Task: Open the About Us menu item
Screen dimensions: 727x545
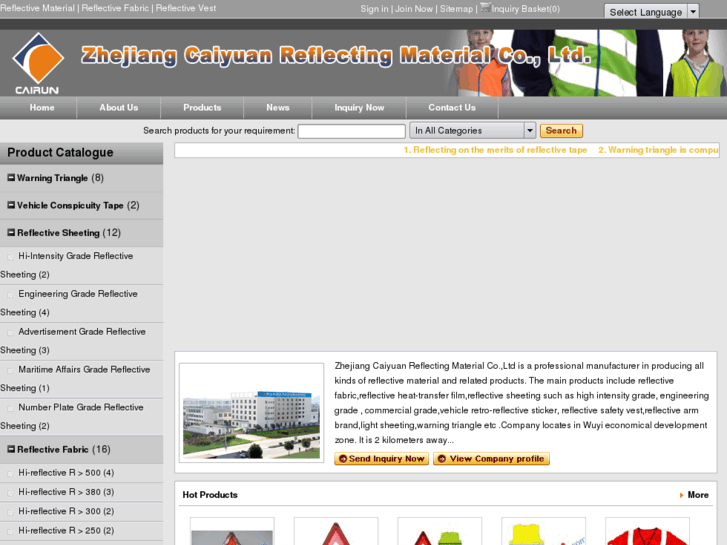Action: pos(119,108)
